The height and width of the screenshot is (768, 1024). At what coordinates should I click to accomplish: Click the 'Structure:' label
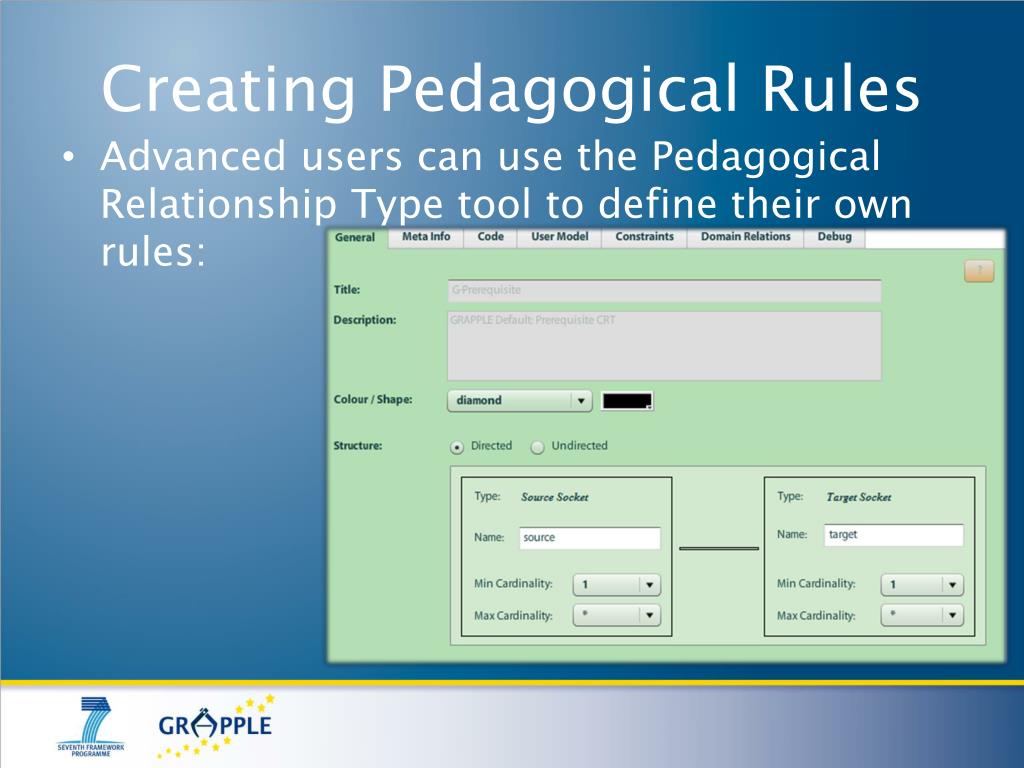click(358, 446)
